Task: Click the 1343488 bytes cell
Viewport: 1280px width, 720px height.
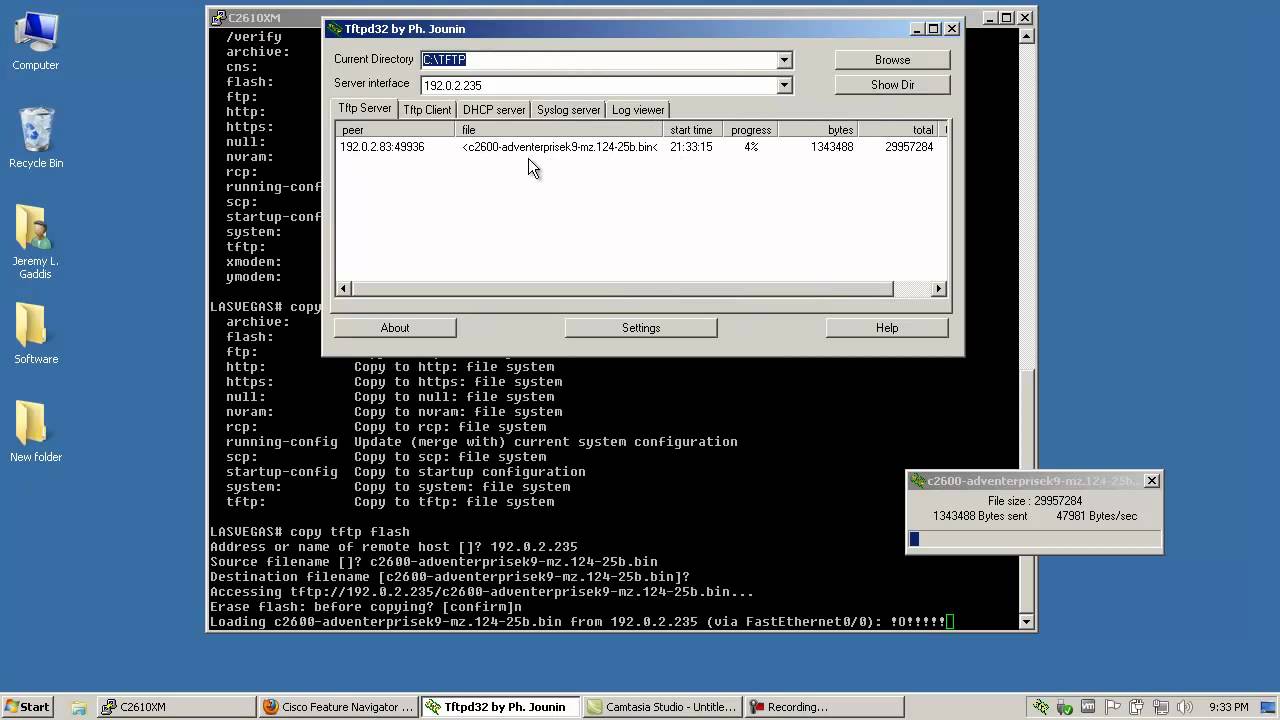Action: pos(832,147)
